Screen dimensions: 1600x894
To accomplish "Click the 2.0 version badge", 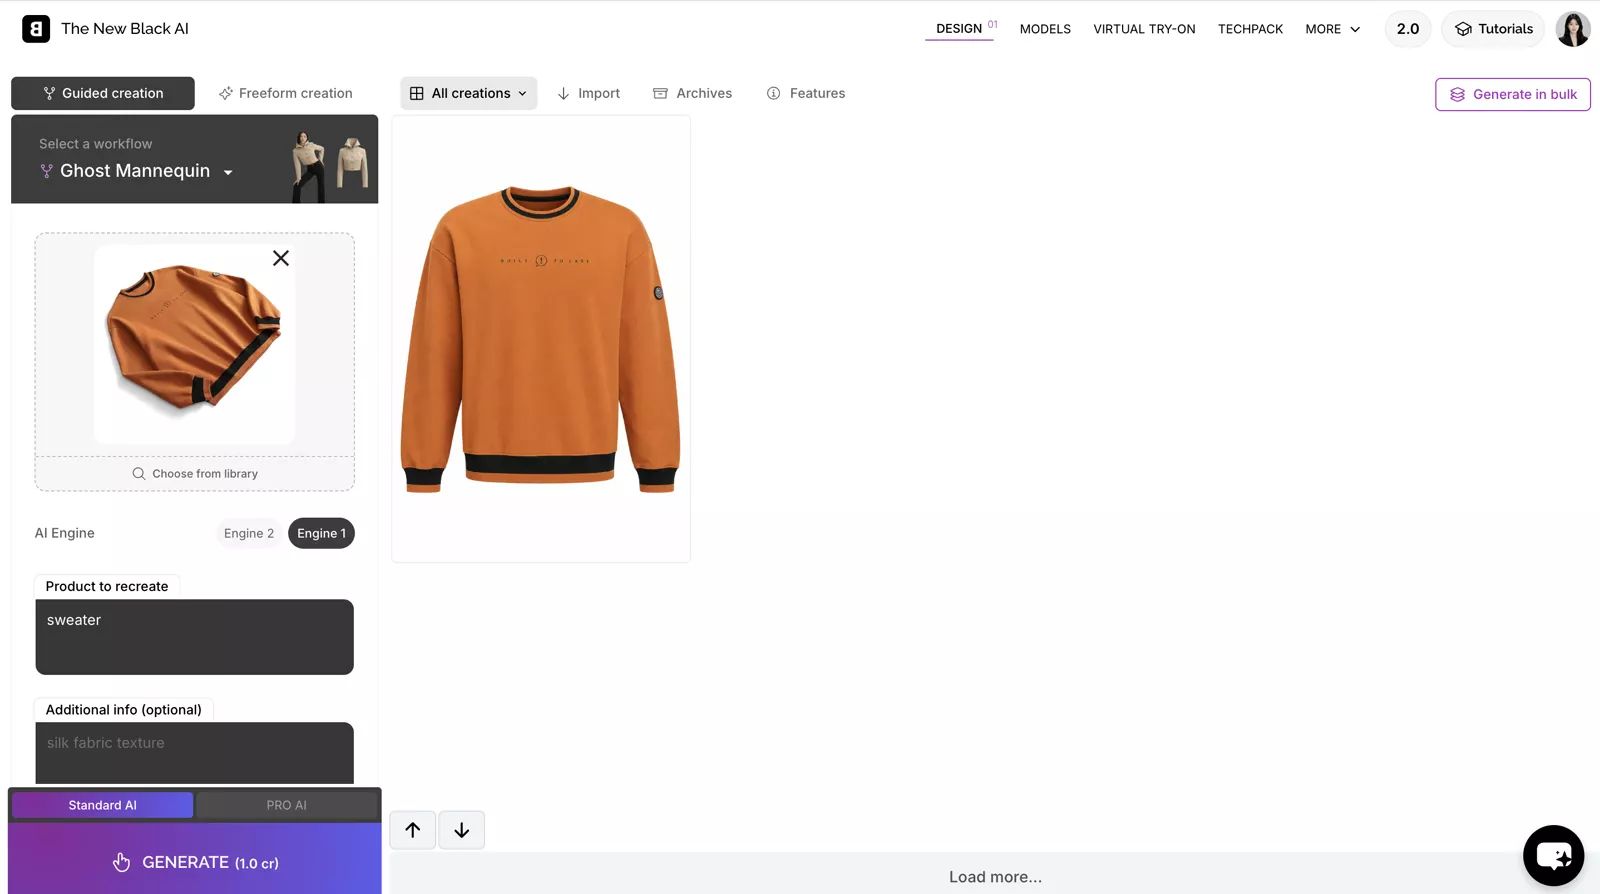I will 1408,29.
